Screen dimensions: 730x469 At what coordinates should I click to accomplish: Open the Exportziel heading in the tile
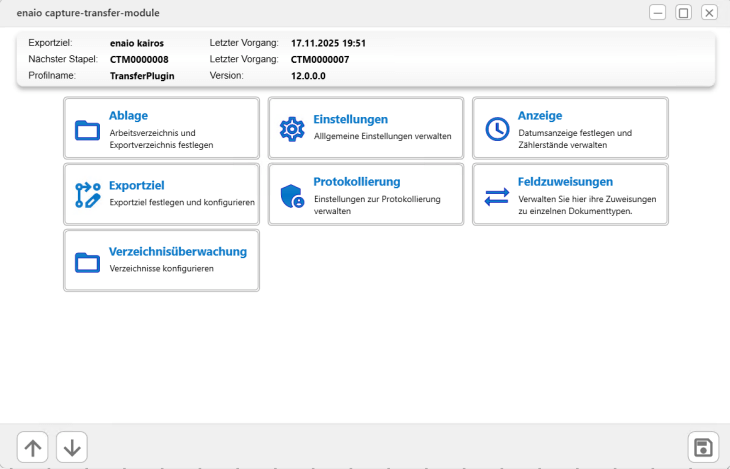click(136, 185)
